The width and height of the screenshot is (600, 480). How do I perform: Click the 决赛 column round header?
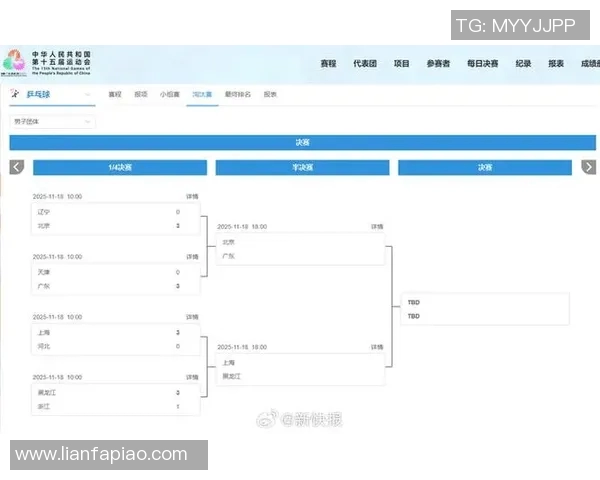[x=485, y=167]
